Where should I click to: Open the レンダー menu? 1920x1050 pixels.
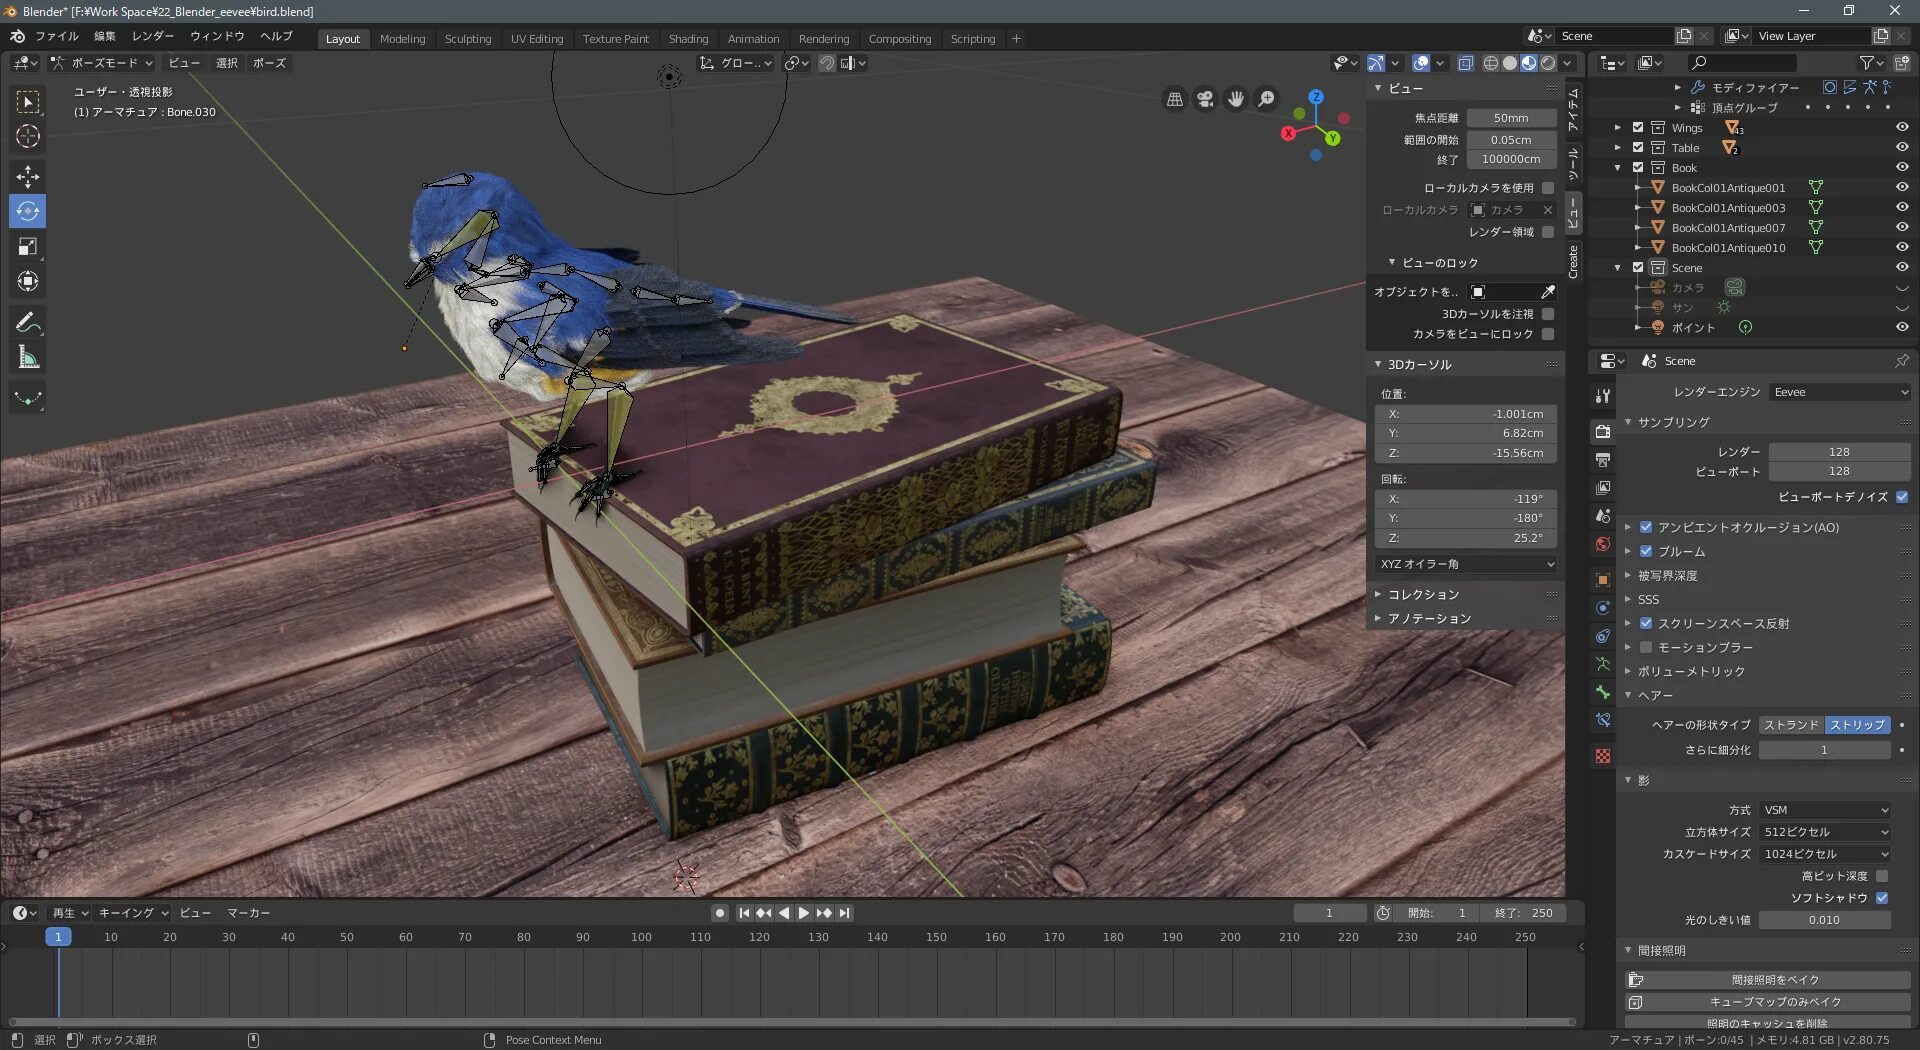tap(153, 37)
